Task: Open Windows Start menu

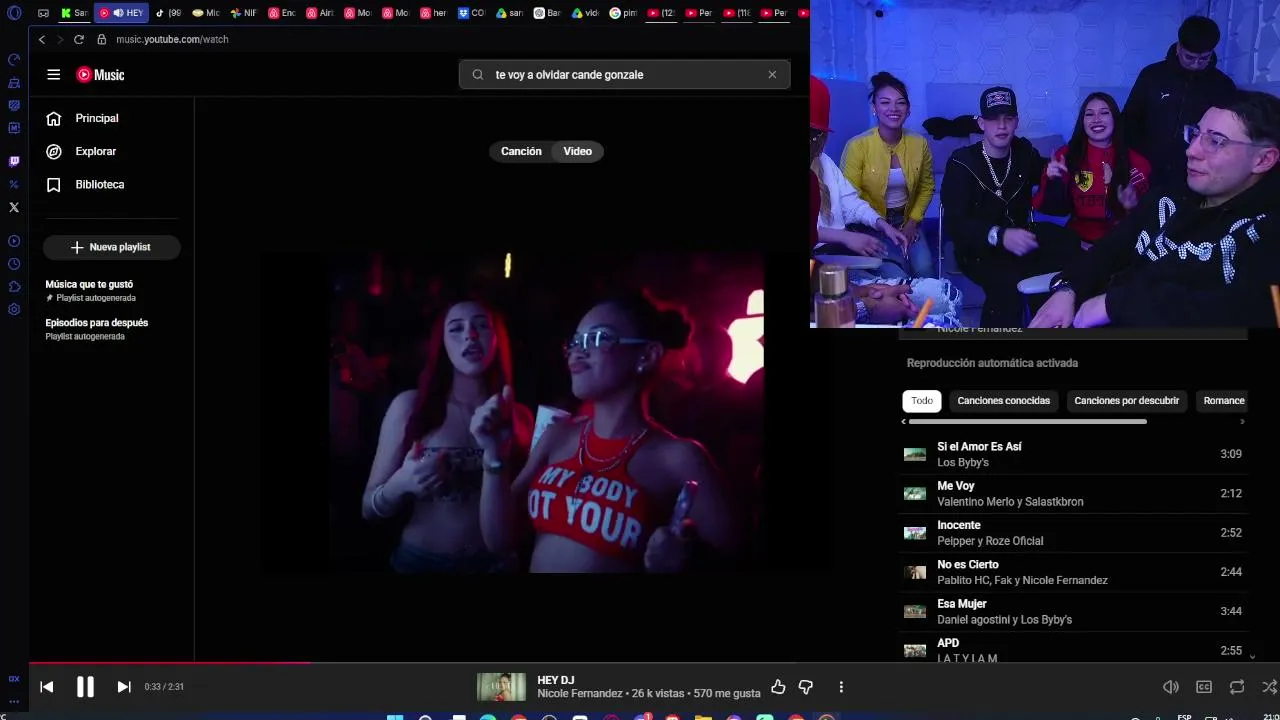Action: click(395, 716)
